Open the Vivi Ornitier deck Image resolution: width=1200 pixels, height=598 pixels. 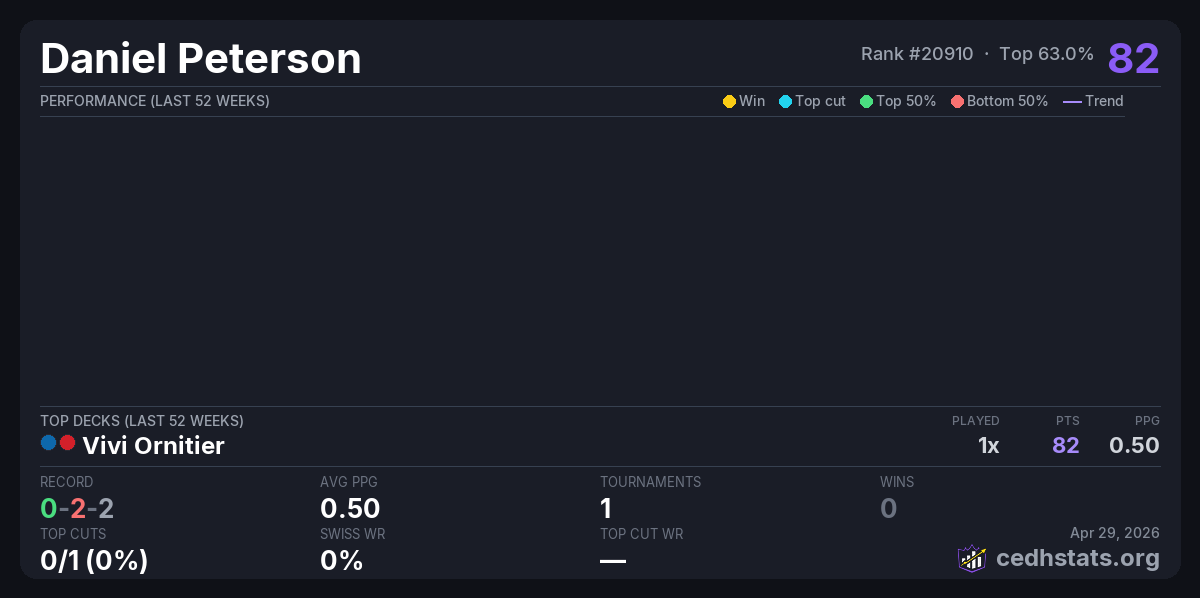(x=153, y=446)
